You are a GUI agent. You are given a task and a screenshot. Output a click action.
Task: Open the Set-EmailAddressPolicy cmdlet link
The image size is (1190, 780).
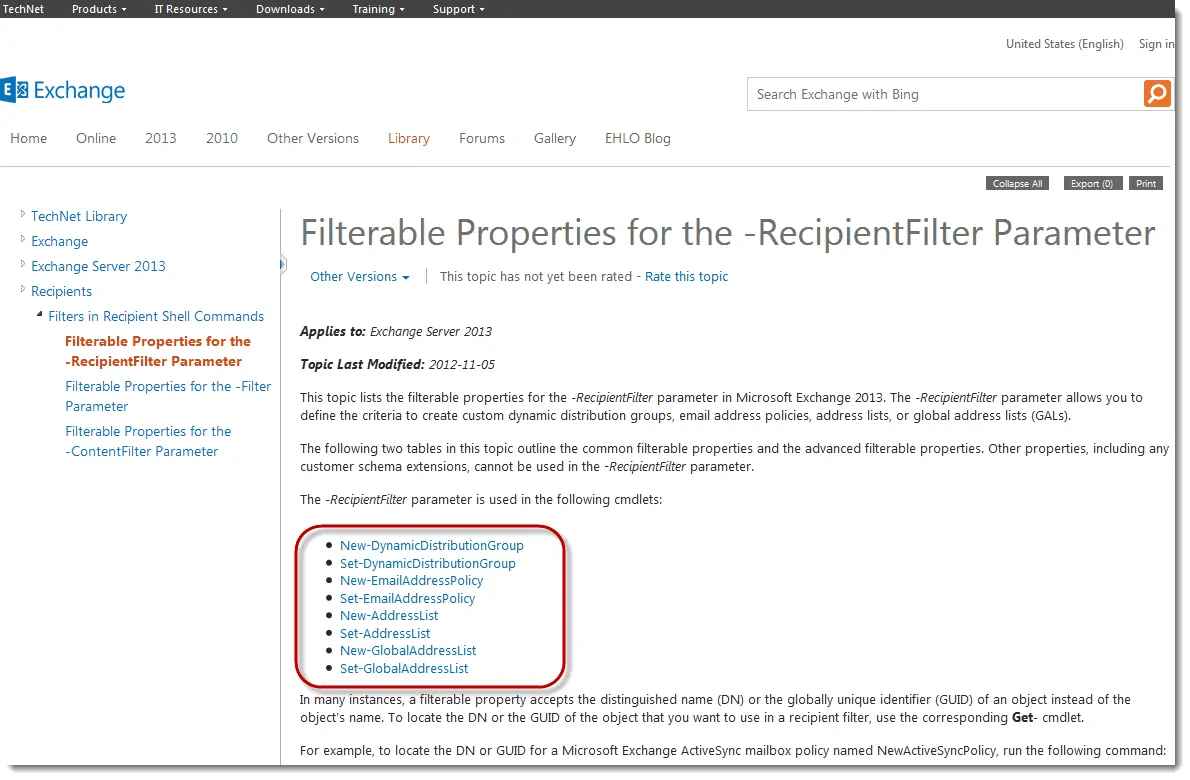point(408,599)
